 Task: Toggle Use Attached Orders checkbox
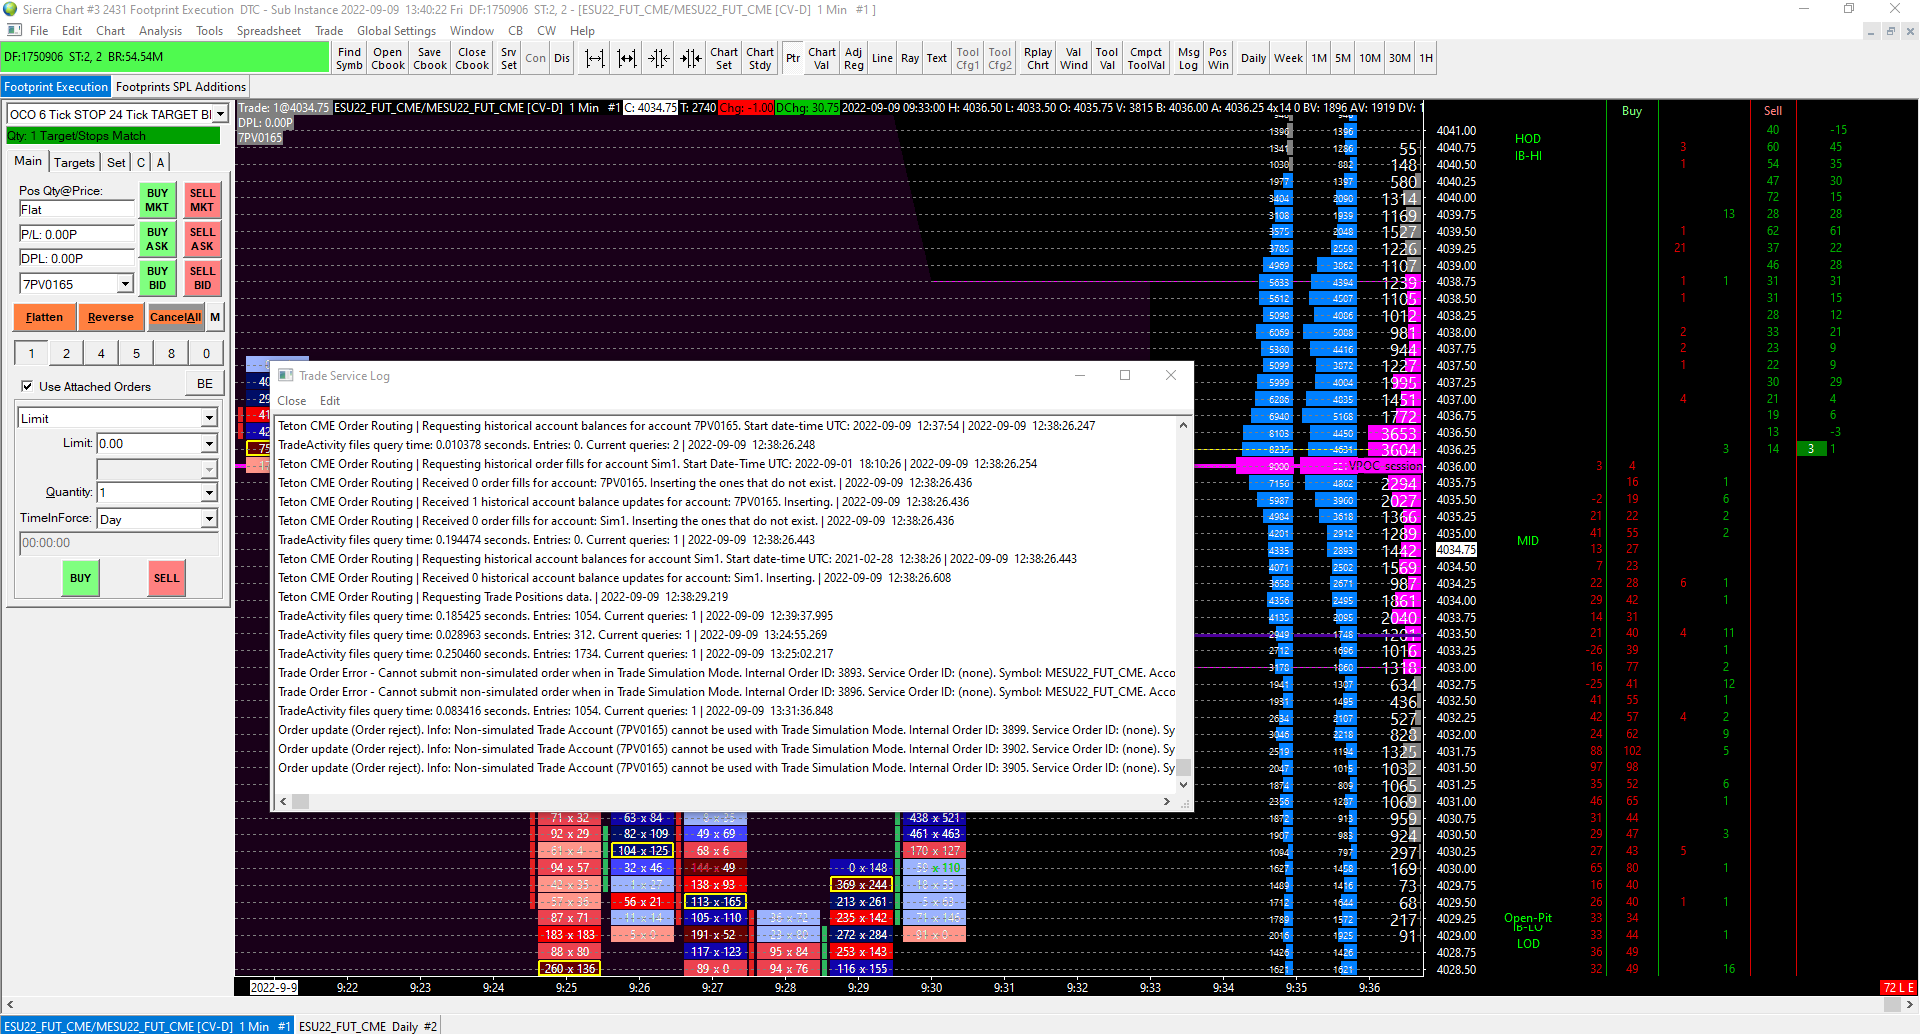point(27,386)
